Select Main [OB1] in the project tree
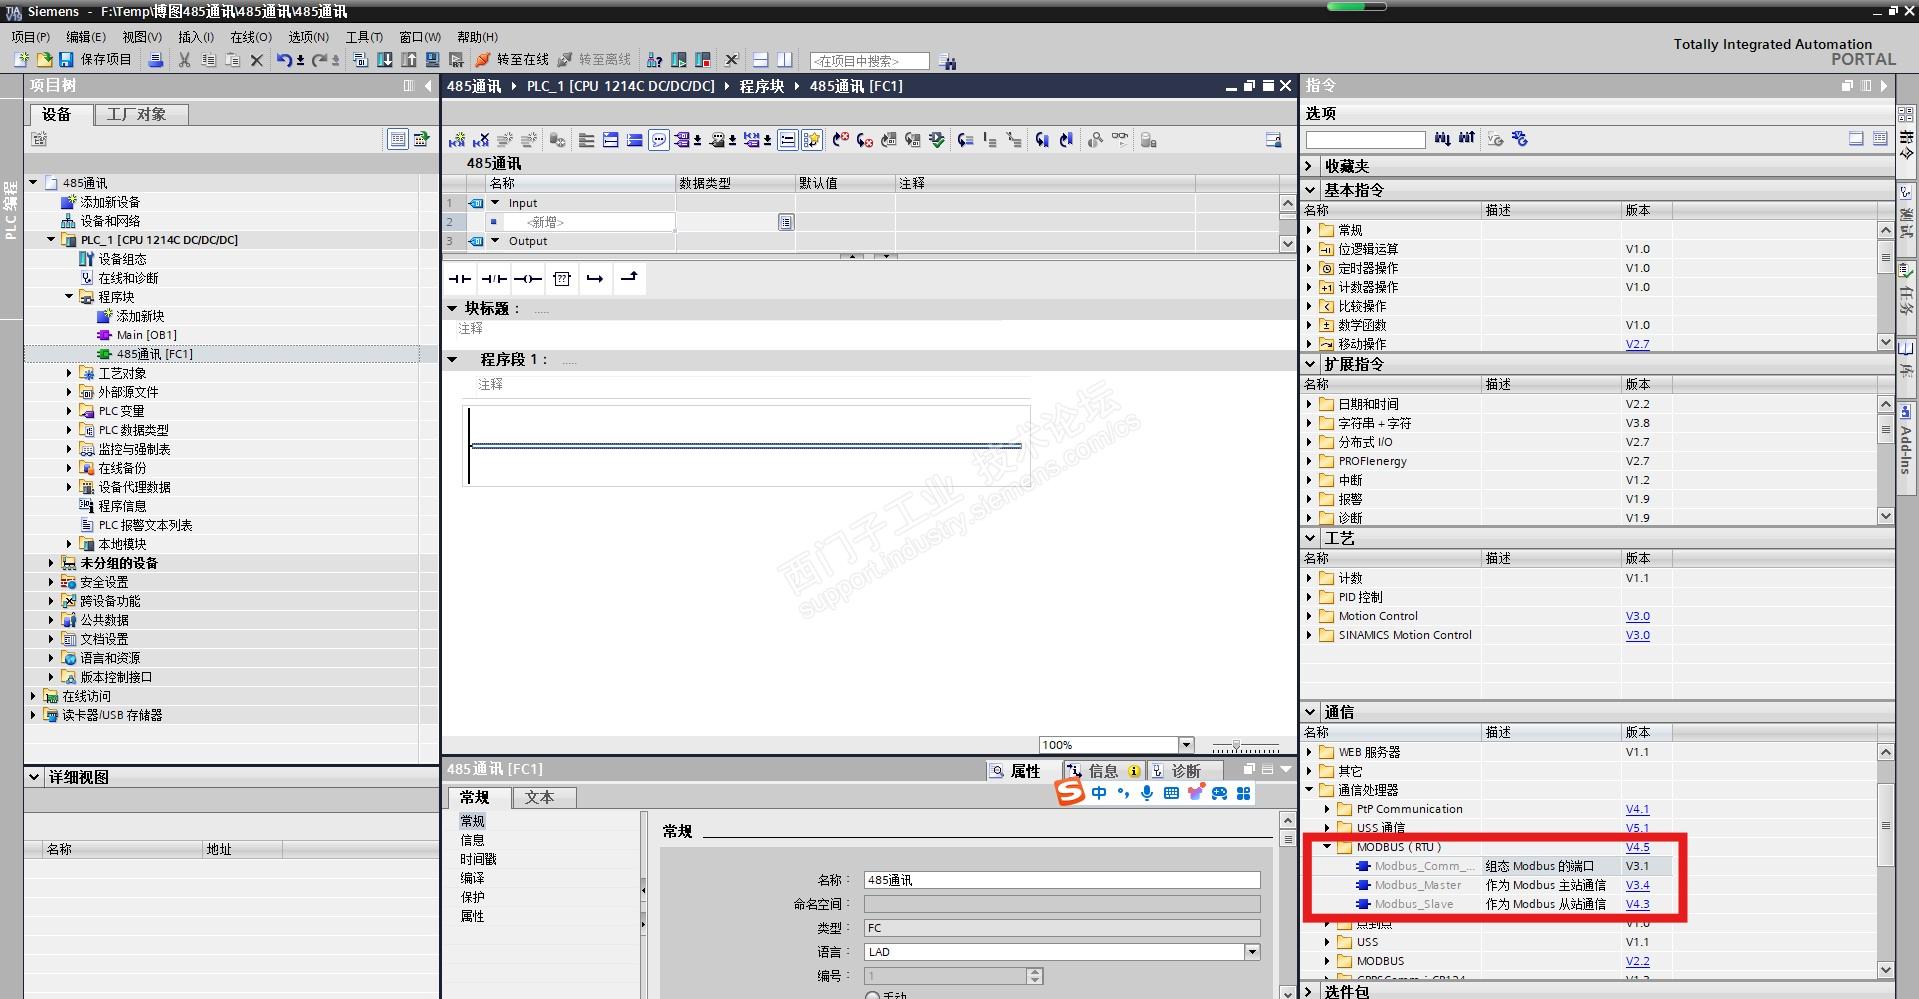Viewport: 1919px width, 999px height. [146, 335]
